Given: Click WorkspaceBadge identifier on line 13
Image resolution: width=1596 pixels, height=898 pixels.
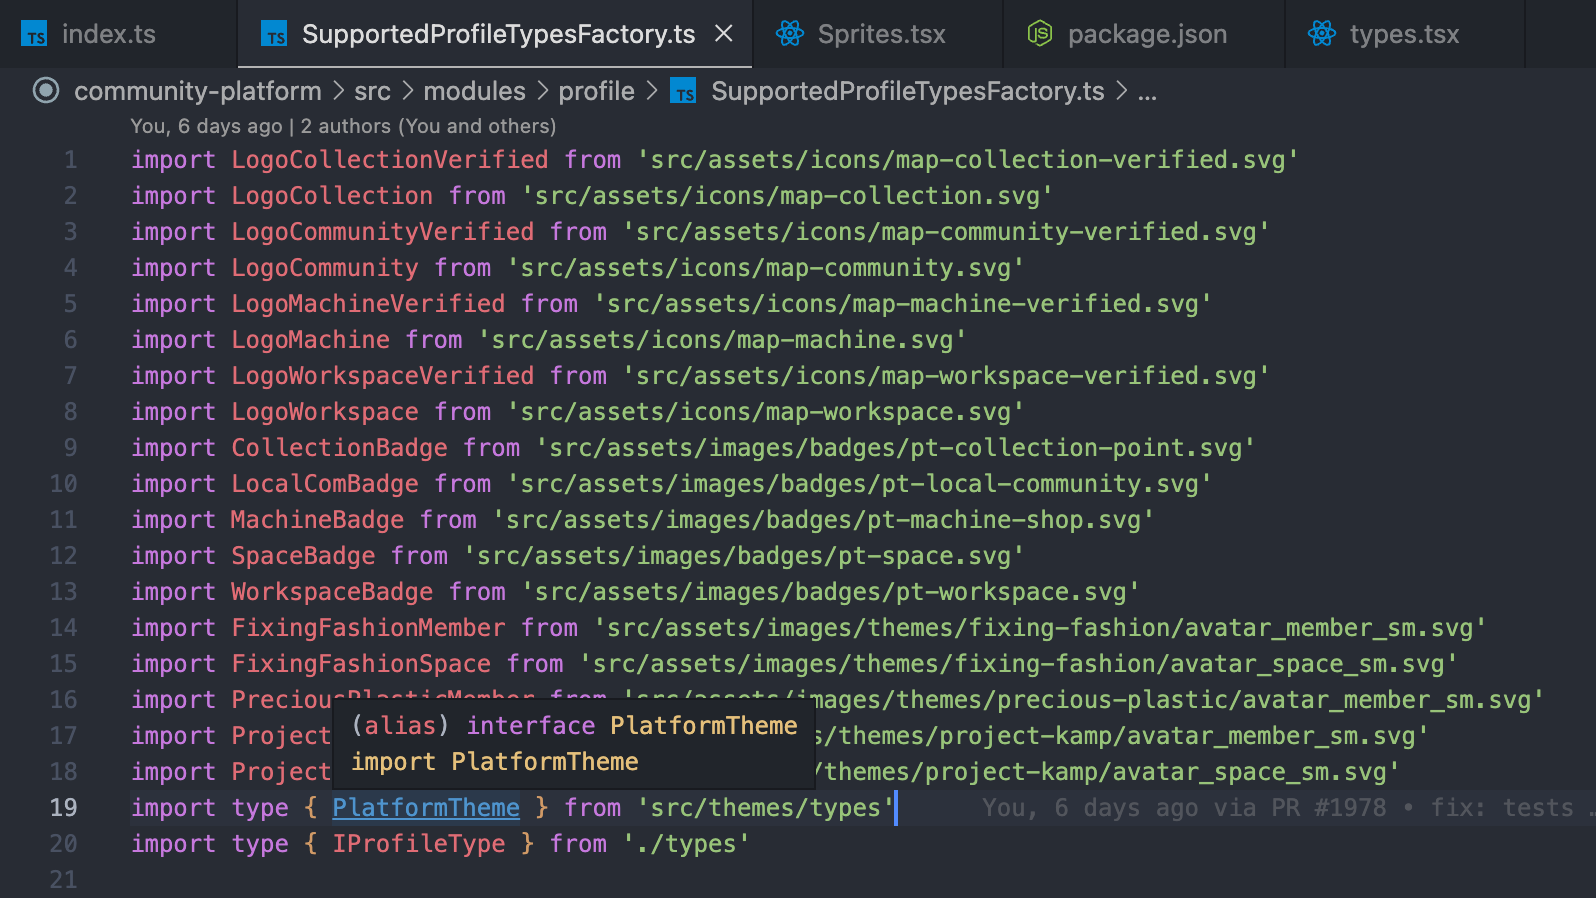Looking at the screenshot, I should tap(332, 591).
